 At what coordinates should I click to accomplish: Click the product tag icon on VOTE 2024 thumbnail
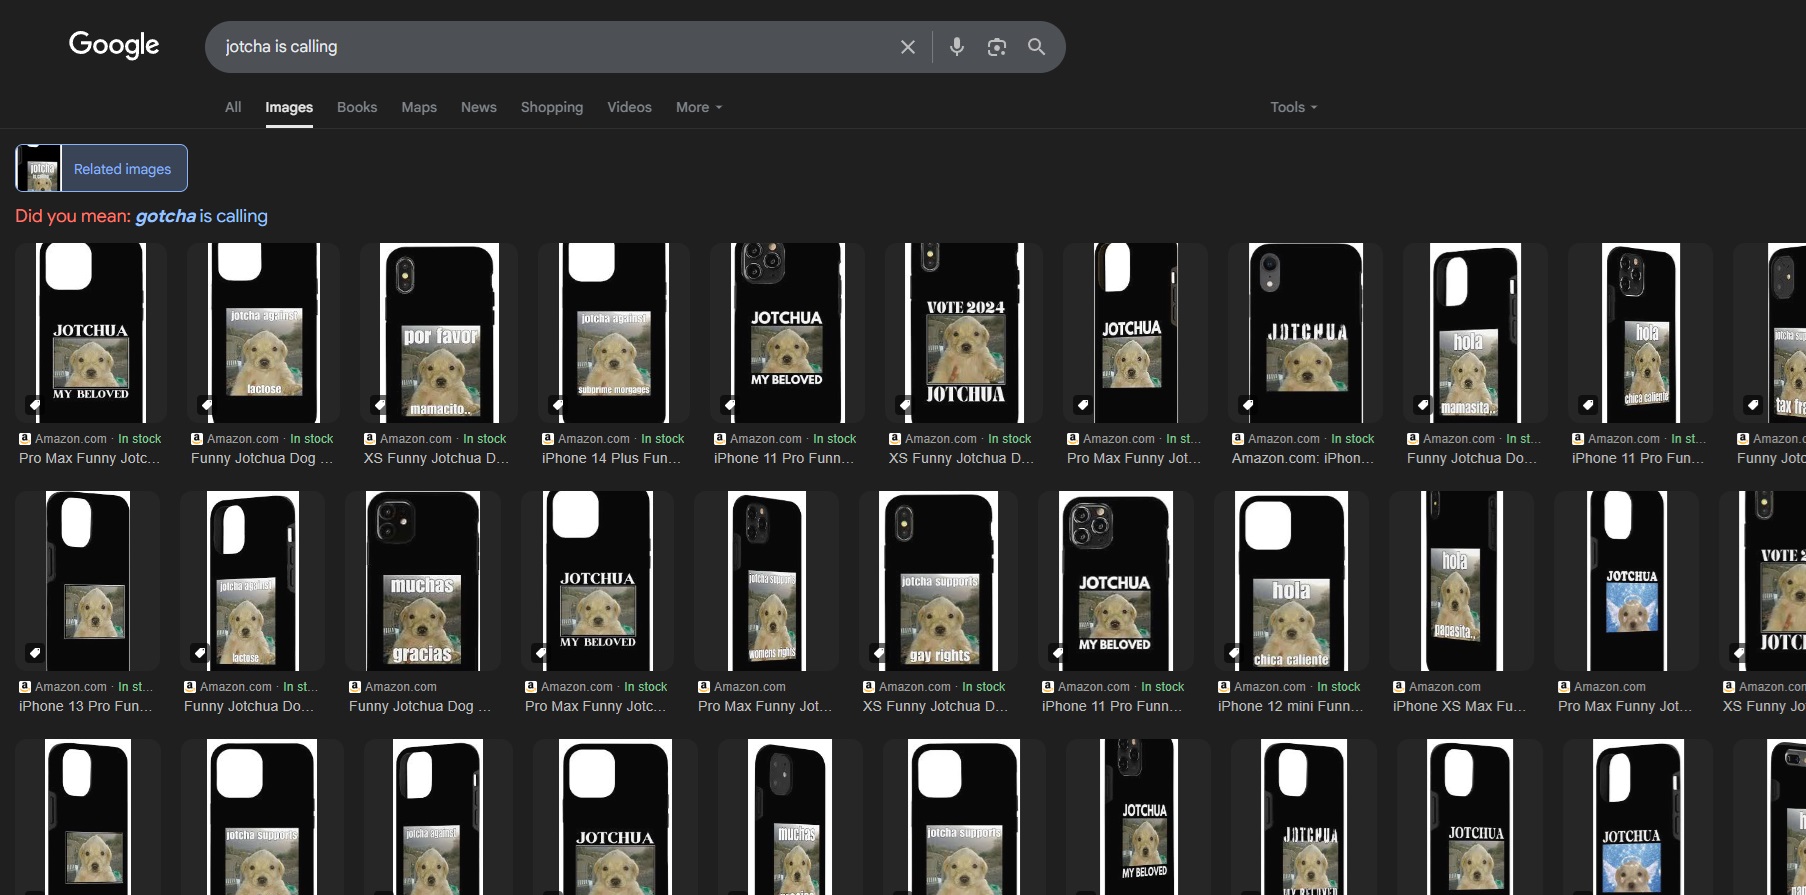click(x=905, y=405)
